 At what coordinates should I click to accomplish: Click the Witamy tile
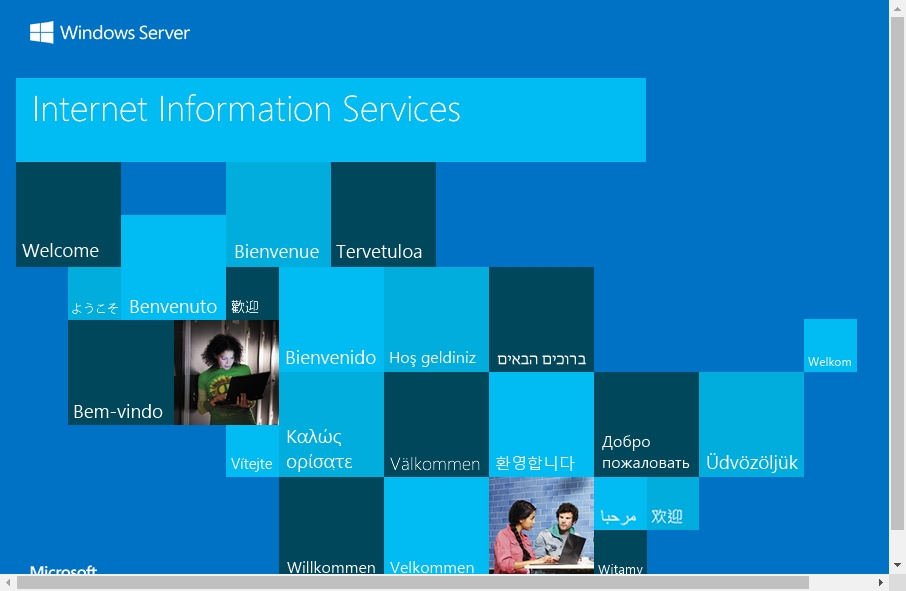620,552
